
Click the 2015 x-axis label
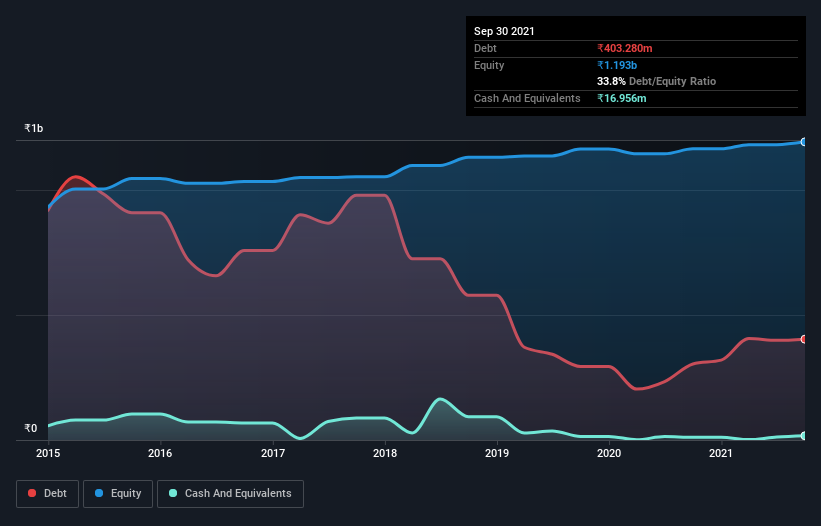(48, 453)
